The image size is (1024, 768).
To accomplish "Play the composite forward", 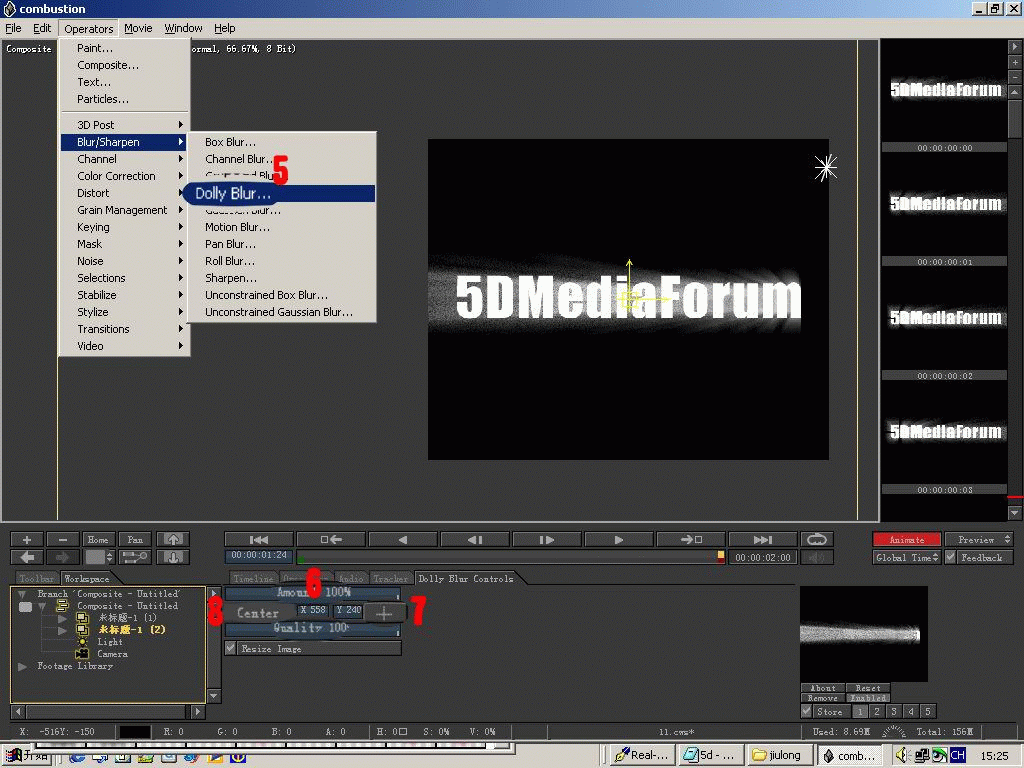I will tap(618, 539).
